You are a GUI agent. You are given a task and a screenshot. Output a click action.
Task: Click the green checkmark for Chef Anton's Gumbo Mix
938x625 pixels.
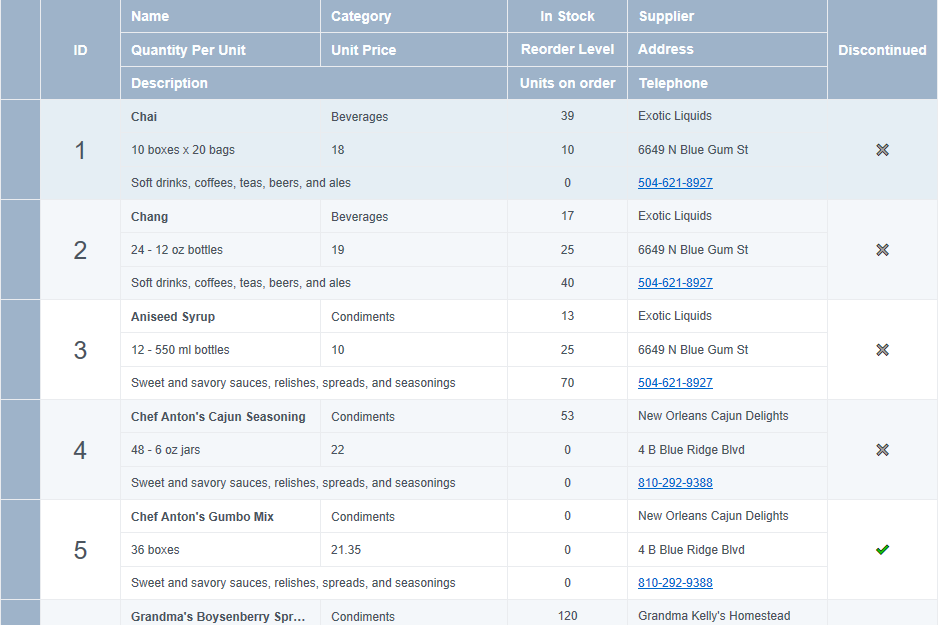tap(882, 549)
